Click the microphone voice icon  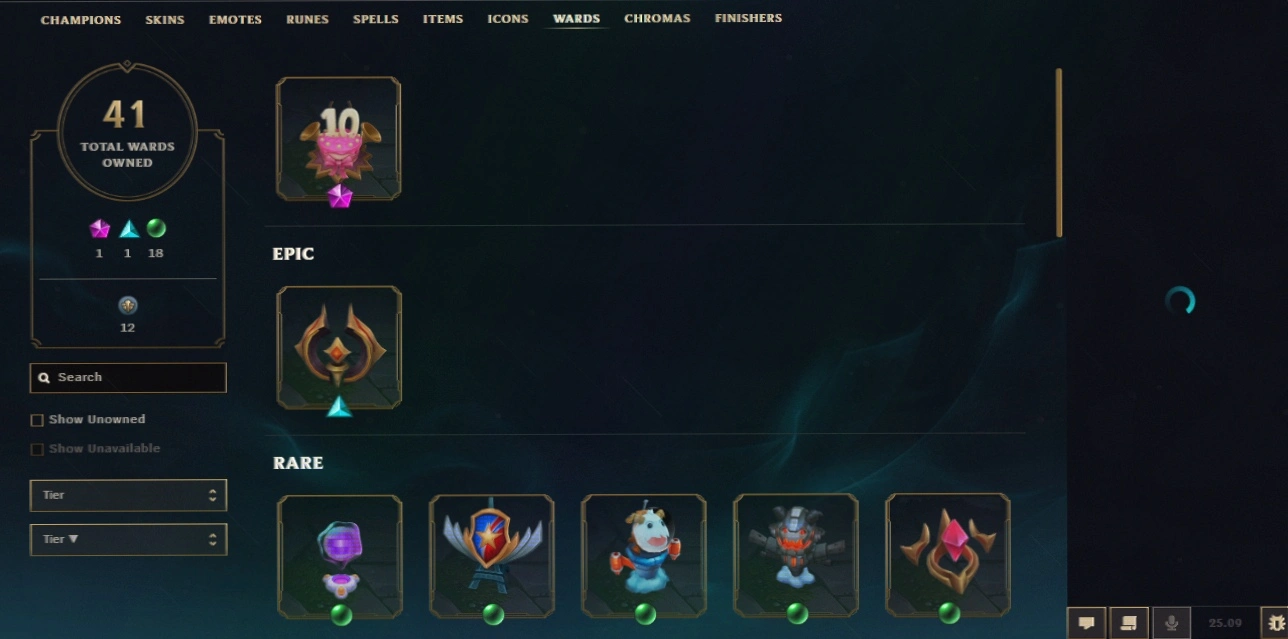1172,623
